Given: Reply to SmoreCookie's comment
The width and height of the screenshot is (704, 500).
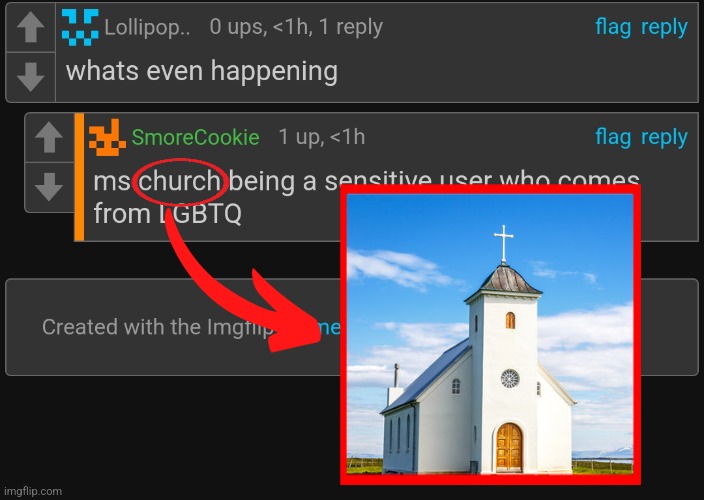Looking at the screenshot, I should coord(664,138).
